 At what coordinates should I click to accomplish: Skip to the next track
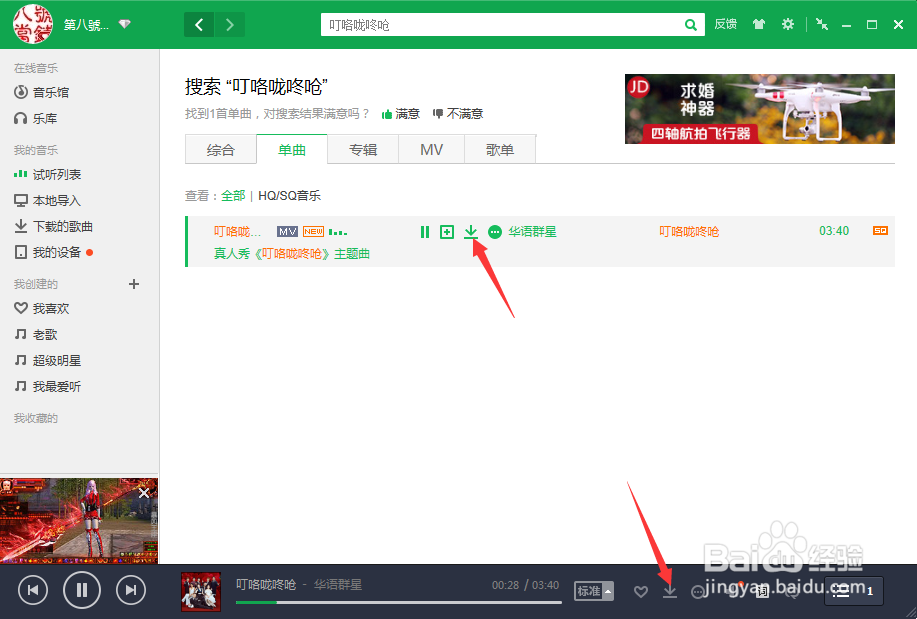coord(130,590)
